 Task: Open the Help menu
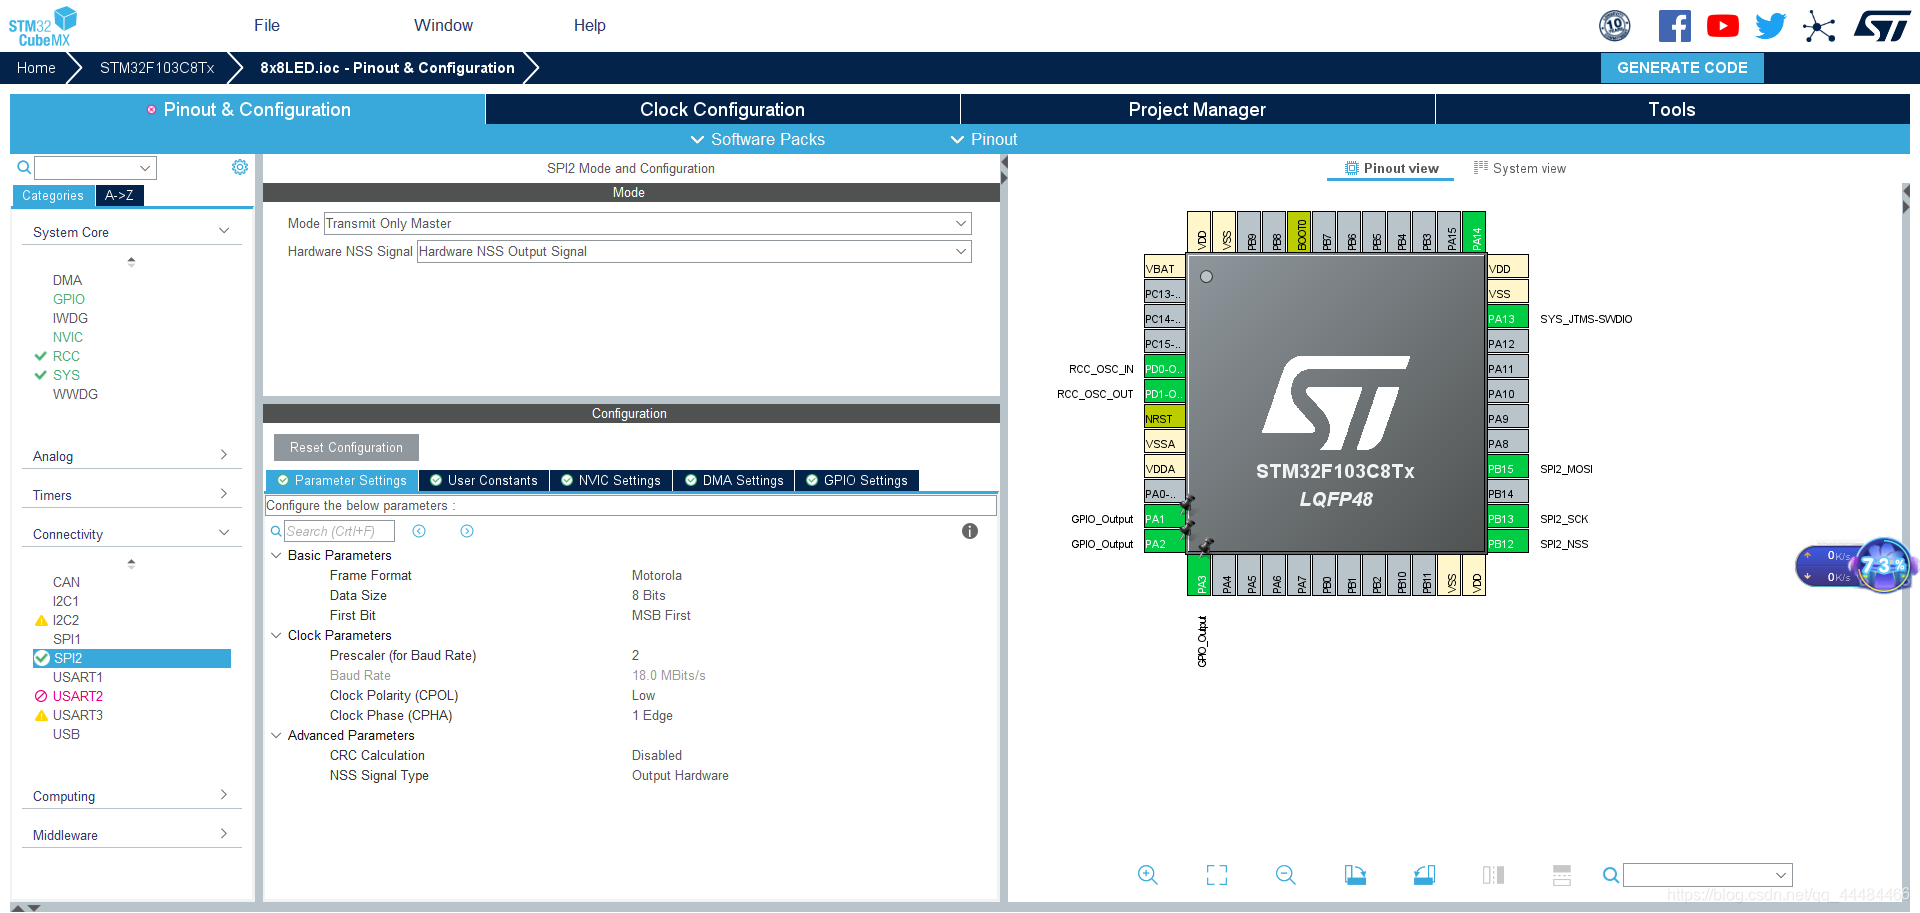589,25
